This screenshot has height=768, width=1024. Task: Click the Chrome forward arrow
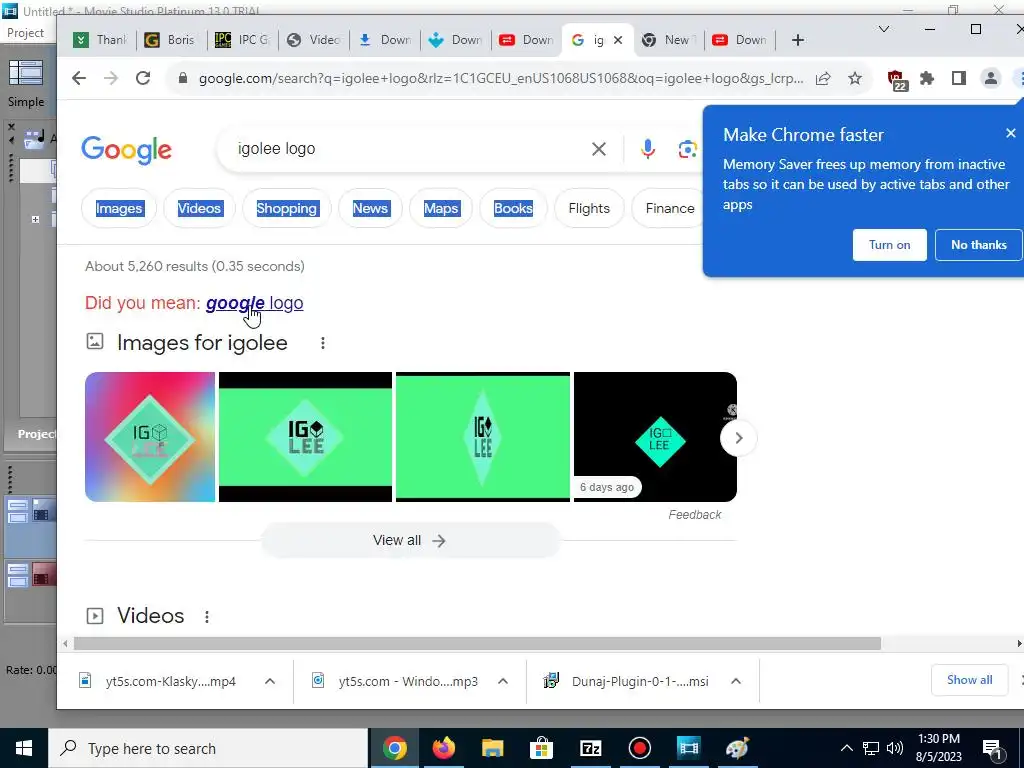[x=111, y=78]
